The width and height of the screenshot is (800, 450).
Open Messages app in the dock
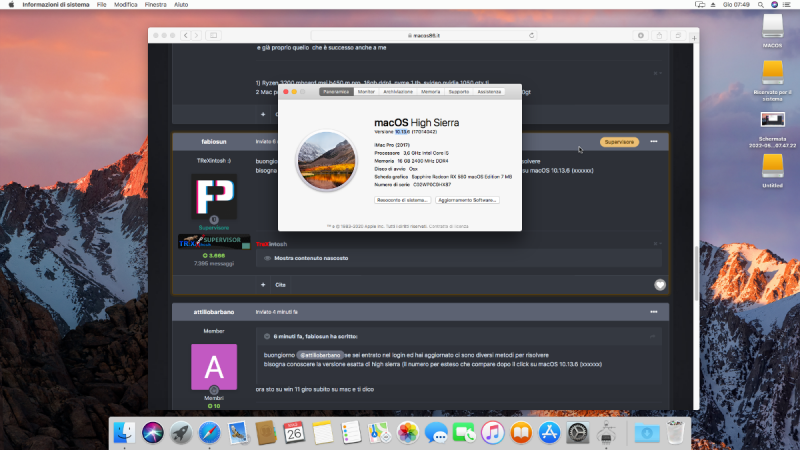click(x=436, y=433)
